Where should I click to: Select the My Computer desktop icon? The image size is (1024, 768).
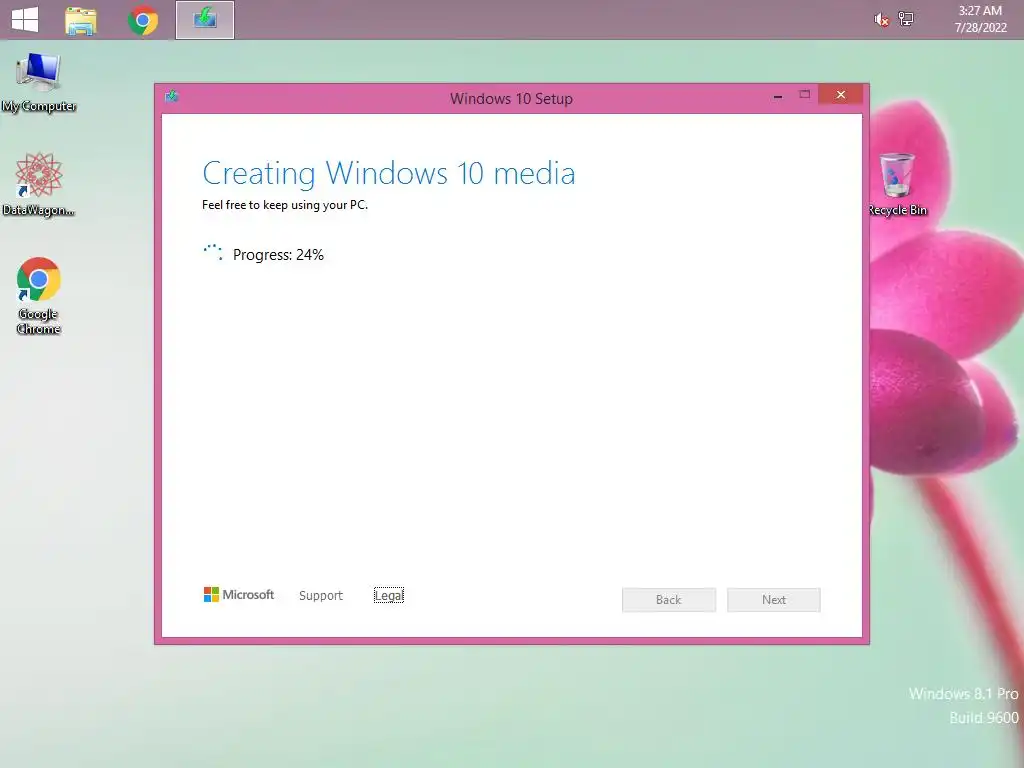point(39,84)
